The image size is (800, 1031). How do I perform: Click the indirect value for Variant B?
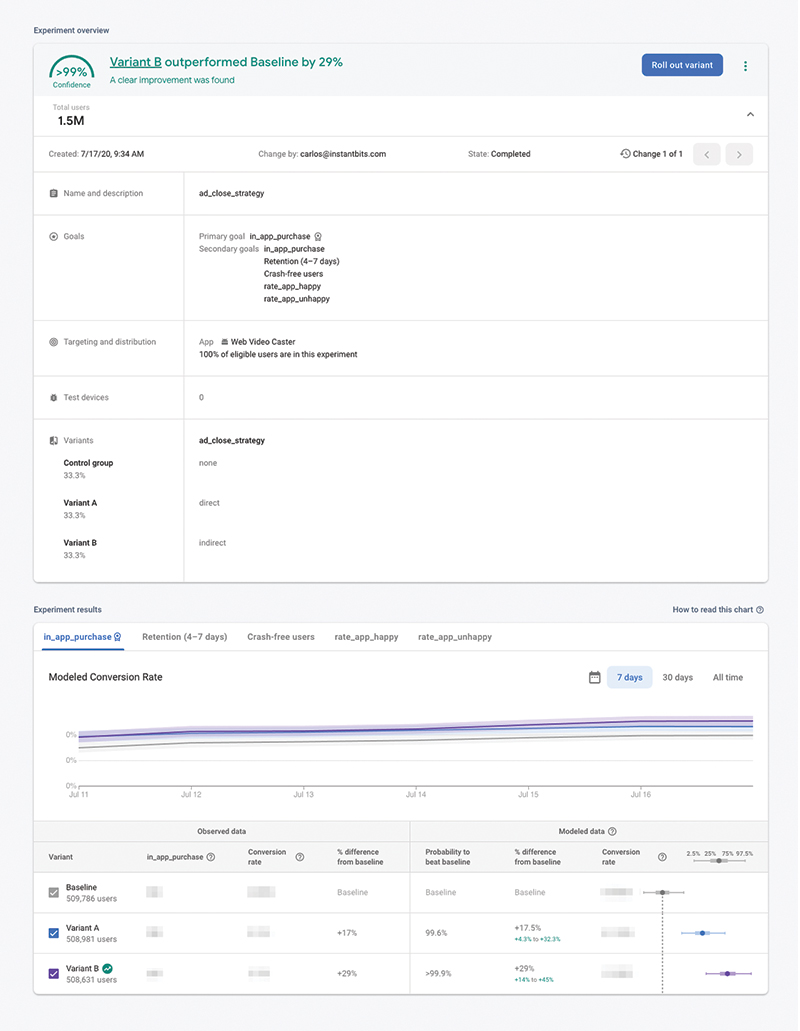coord(212,543)
